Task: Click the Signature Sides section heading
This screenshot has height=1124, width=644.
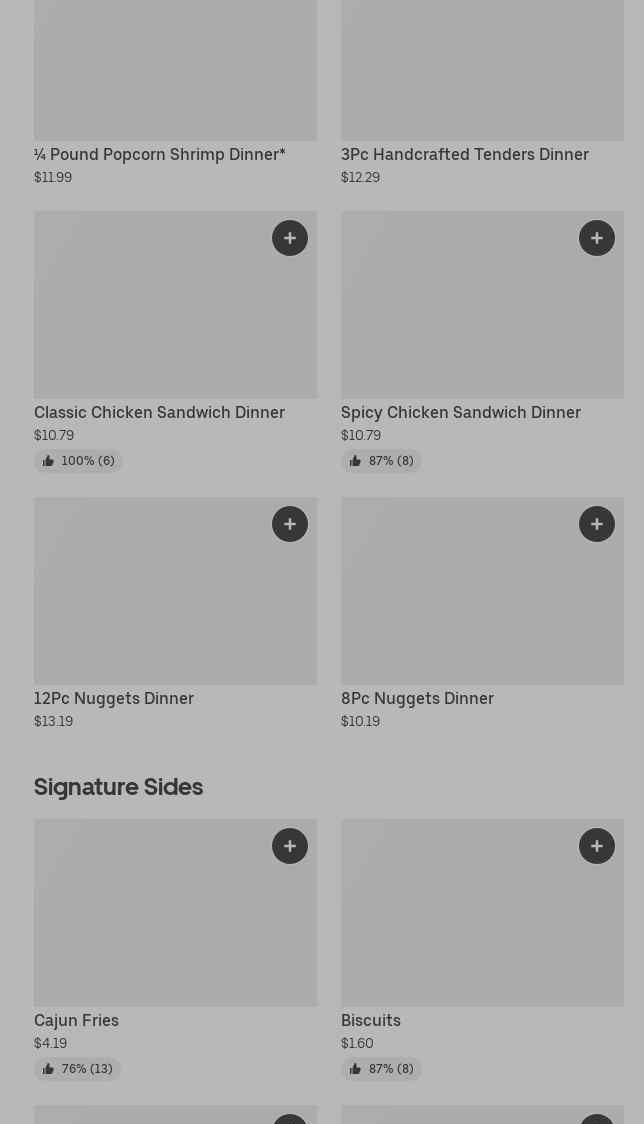Action: tap(118, 787)
